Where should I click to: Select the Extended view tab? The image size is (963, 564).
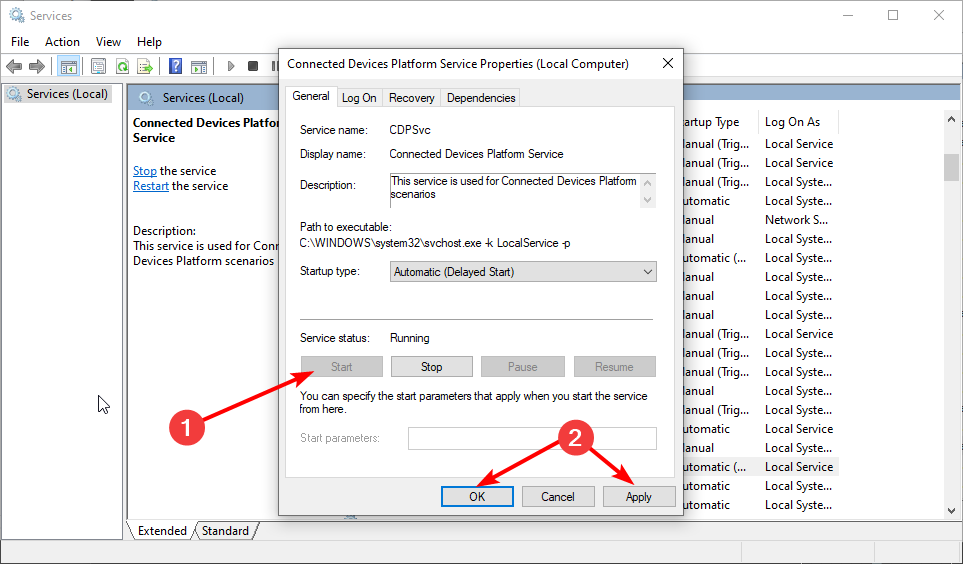coord(162,531)
